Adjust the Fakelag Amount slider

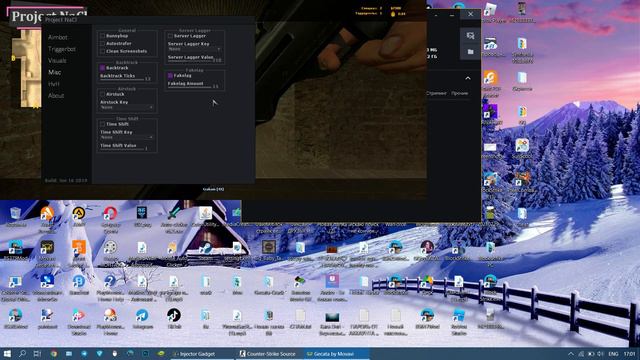190,87
